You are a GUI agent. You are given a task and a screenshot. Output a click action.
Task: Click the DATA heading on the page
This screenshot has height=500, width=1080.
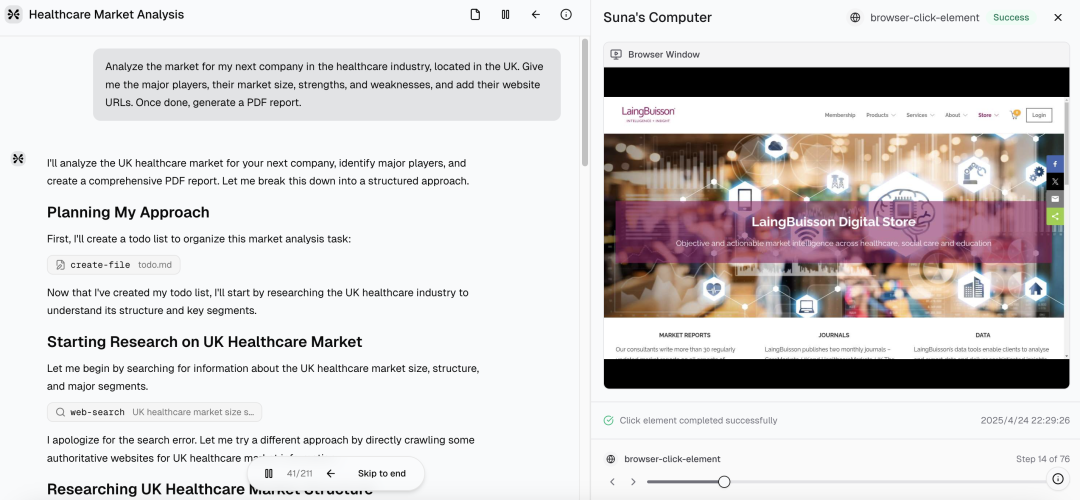[983, 335]
